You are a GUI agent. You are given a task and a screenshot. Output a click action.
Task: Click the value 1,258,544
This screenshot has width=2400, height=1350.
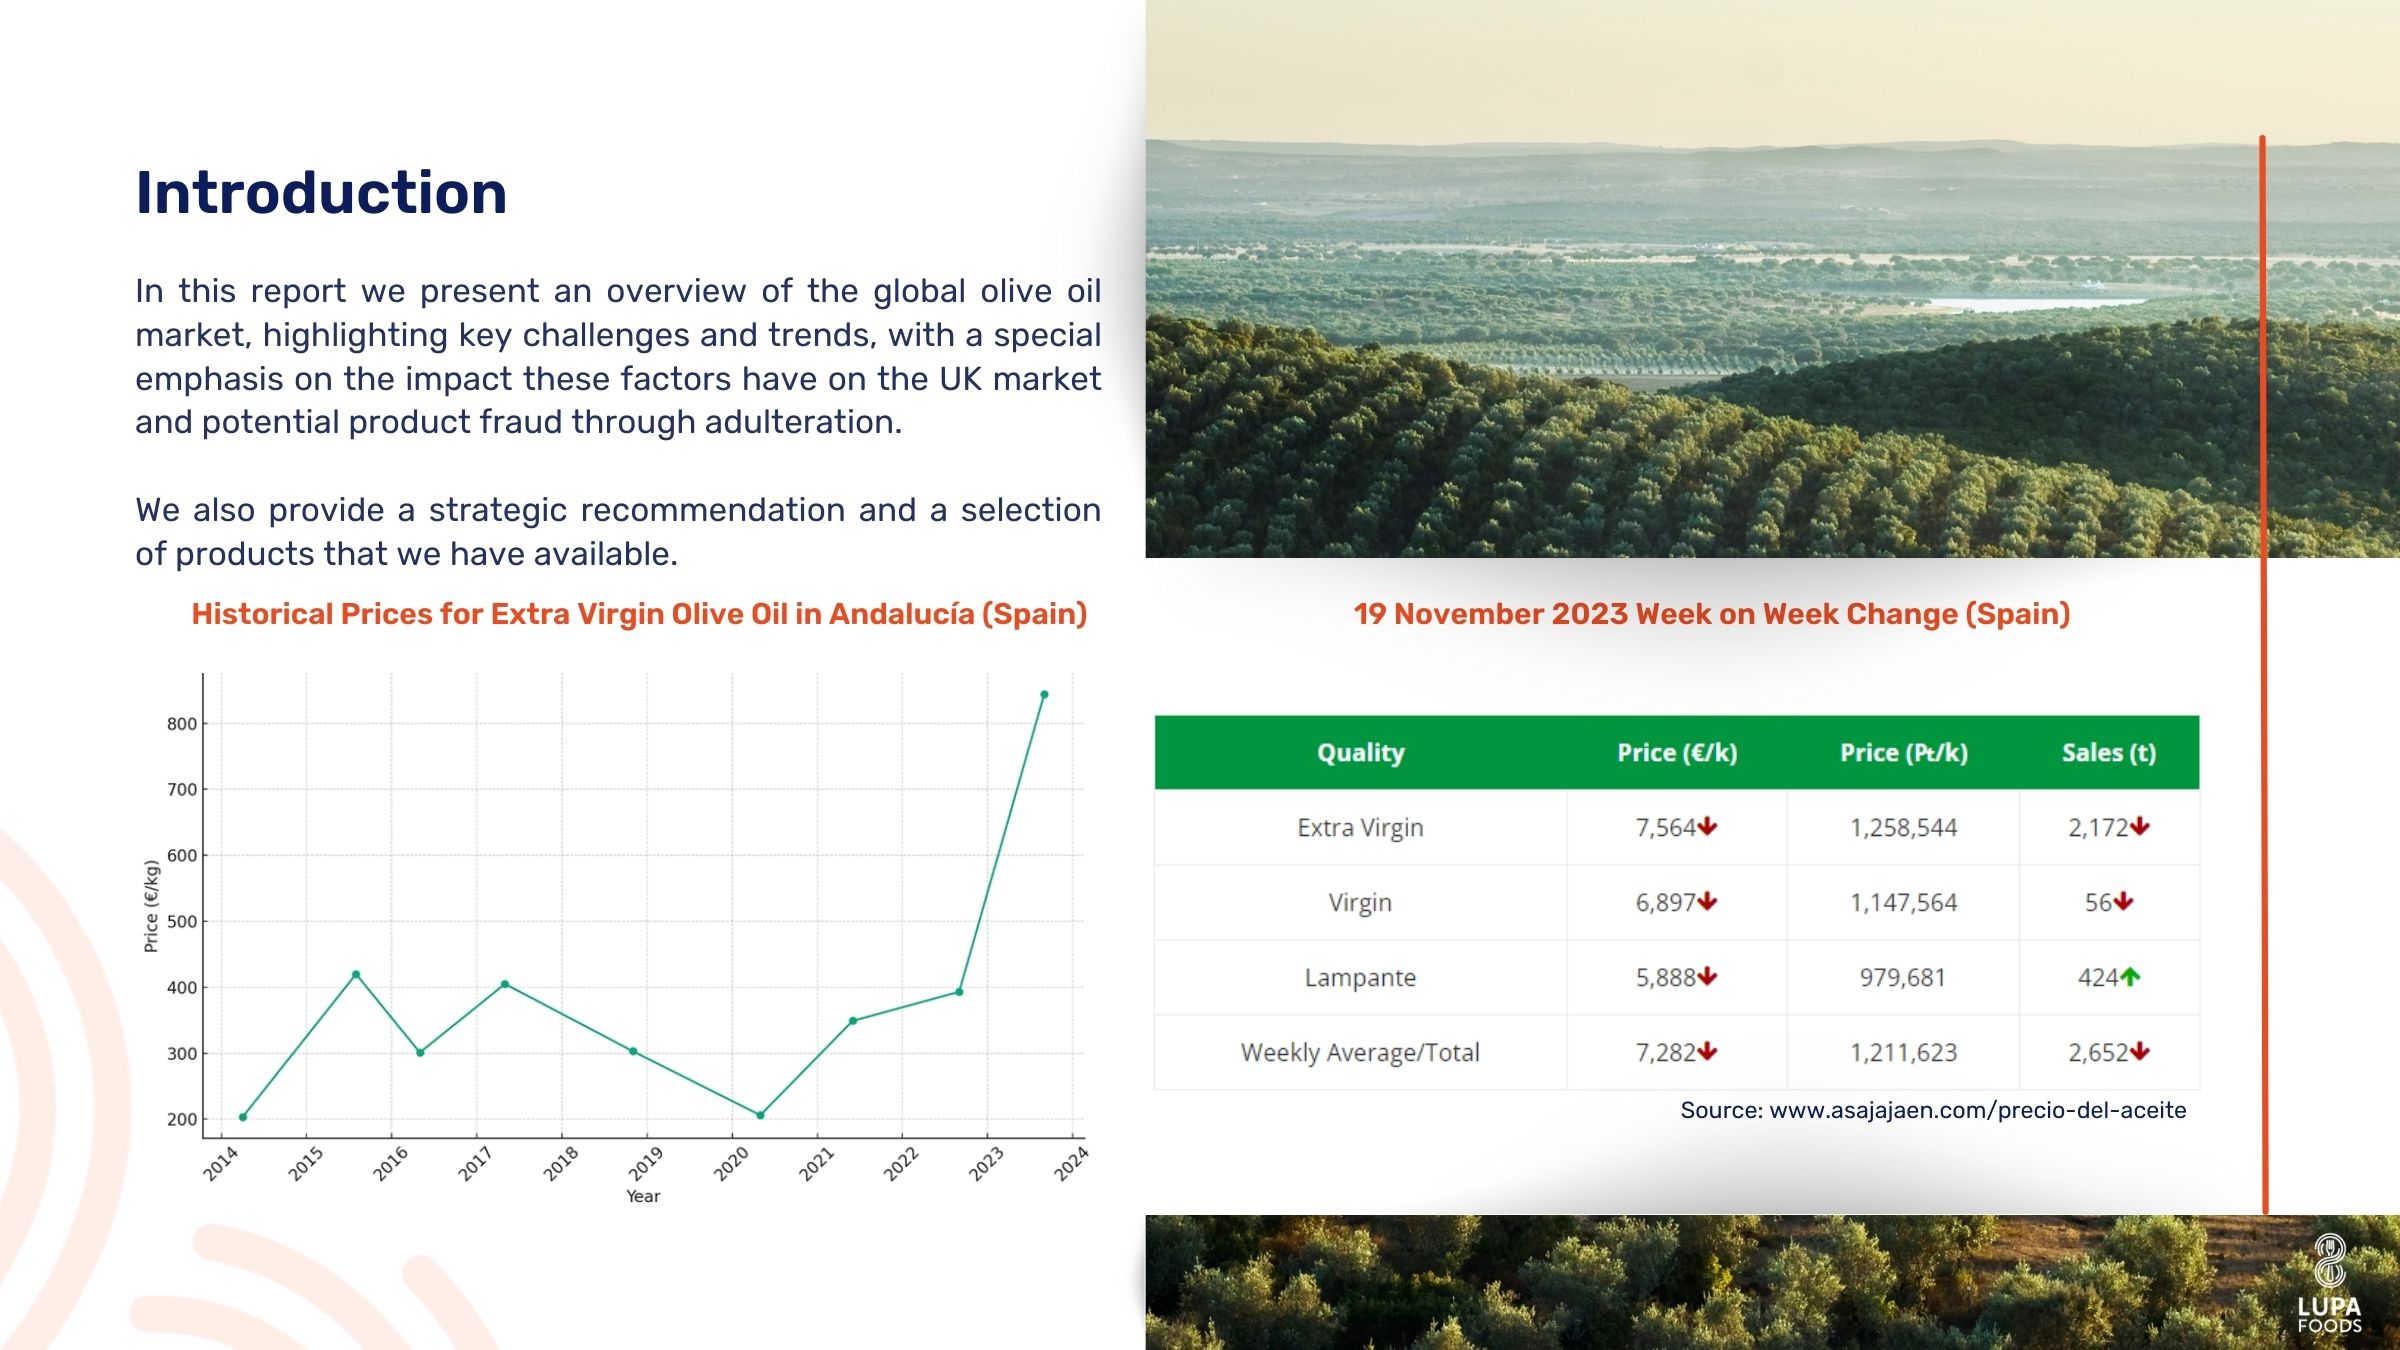(x=1903, y=828)
